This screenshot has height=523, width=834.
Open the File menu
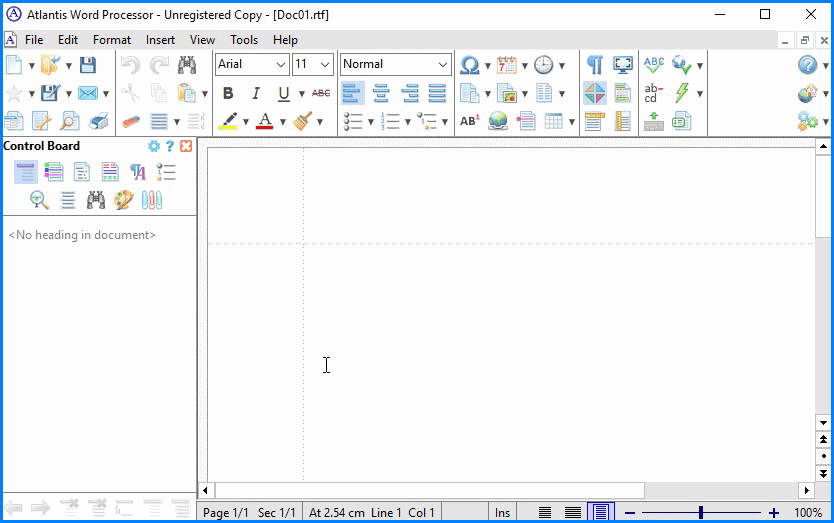tap(34, 40)
